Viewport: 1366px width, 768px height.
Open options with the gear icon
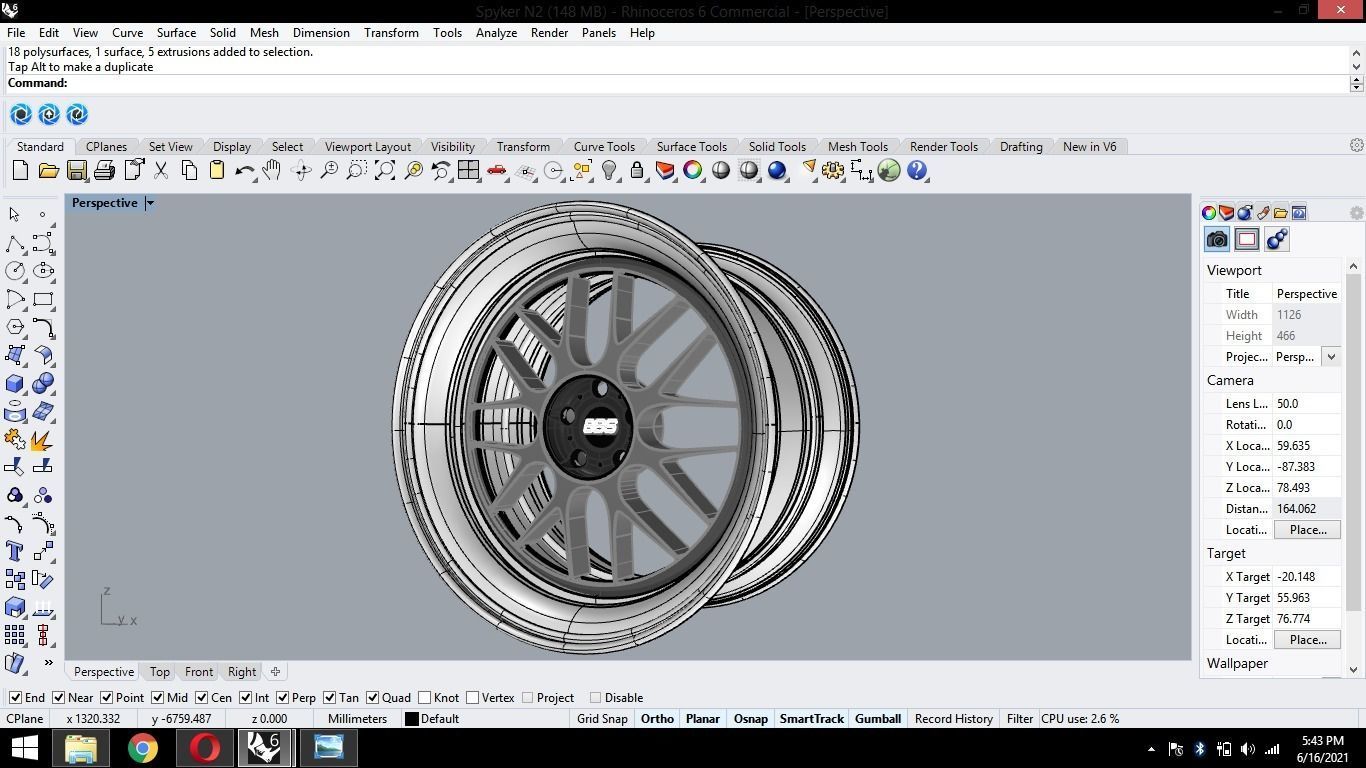pyautogui.click(x=833, y=171)
